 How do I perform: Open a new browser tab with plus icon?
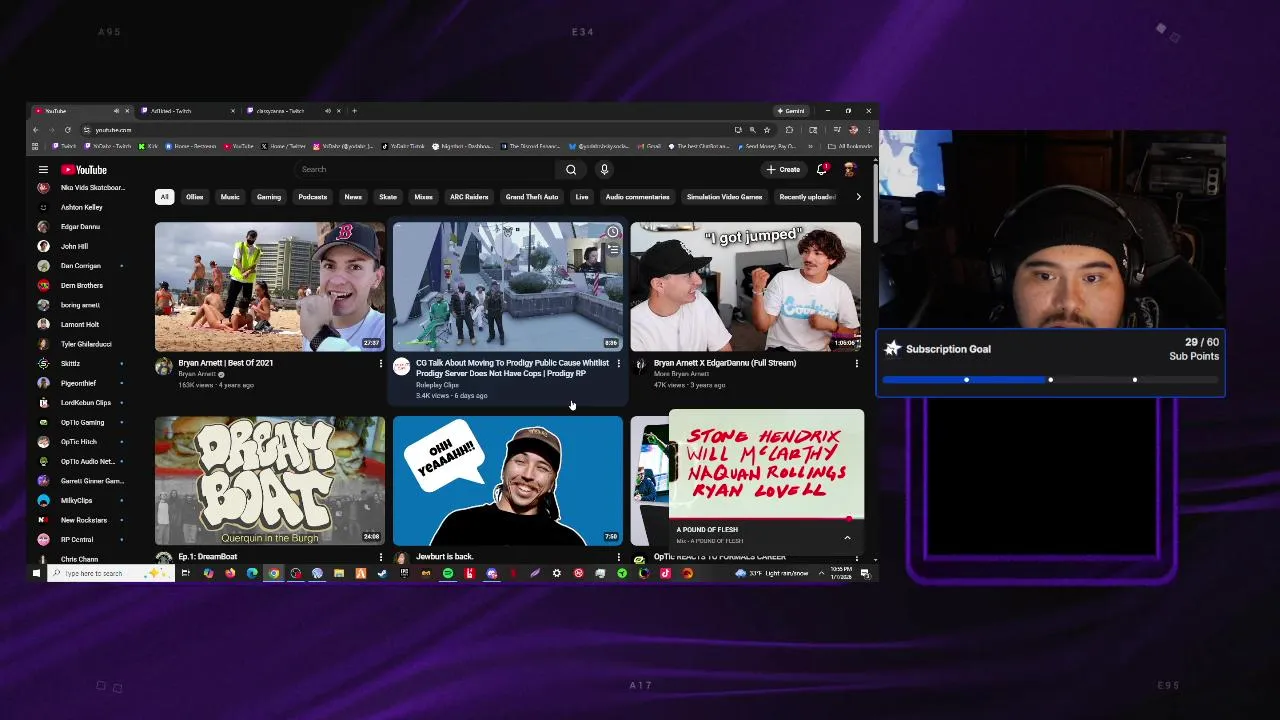[354, 111]
